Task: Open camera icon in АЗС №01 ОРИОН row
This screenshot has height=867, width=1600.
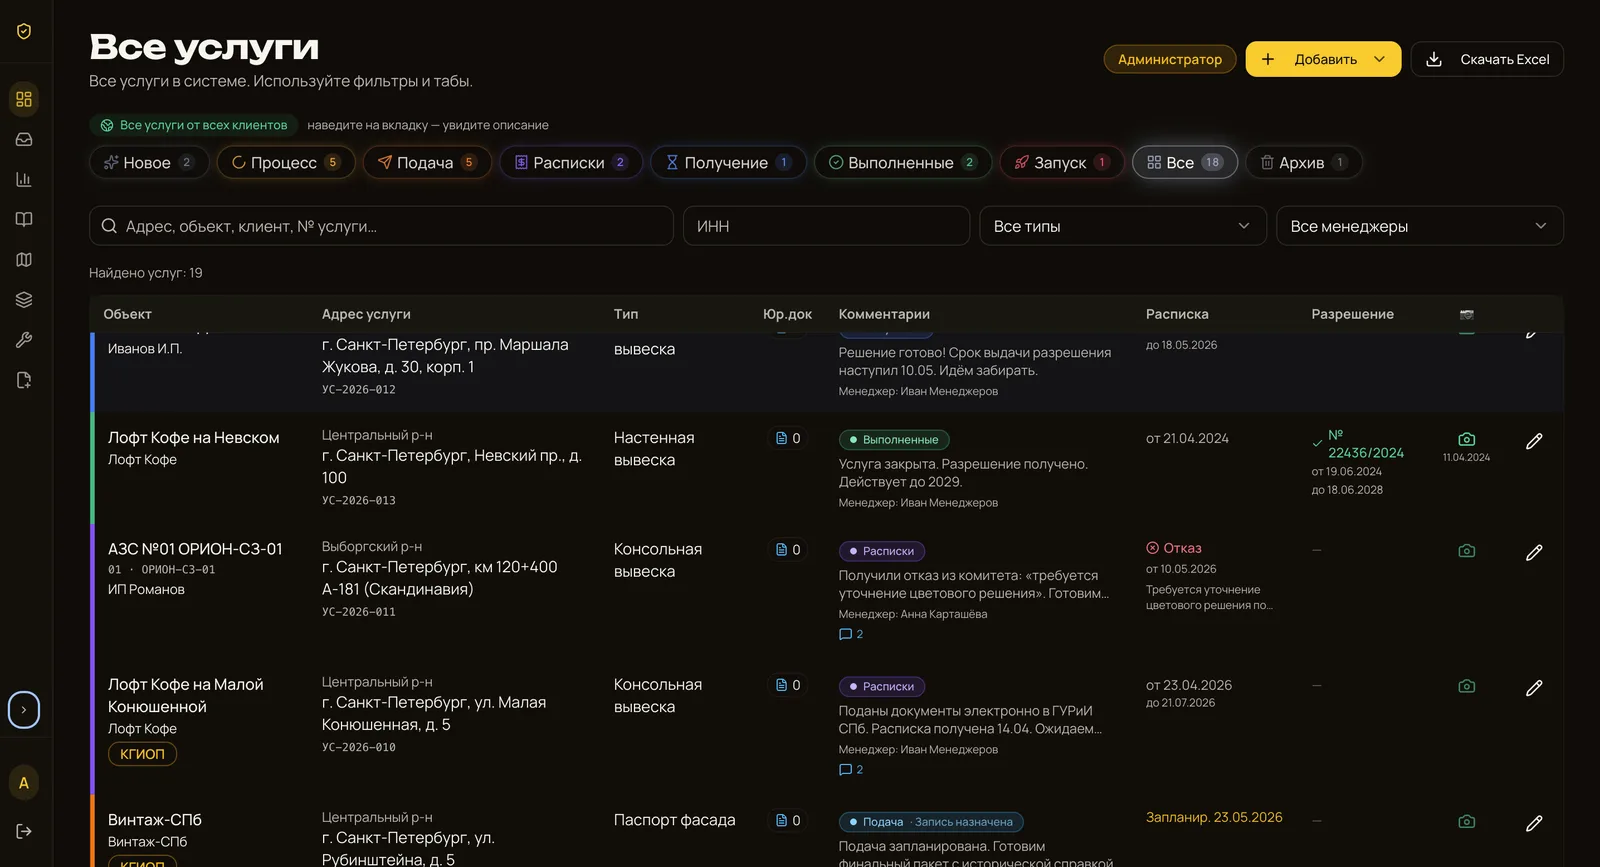Action: (1467, 551)
